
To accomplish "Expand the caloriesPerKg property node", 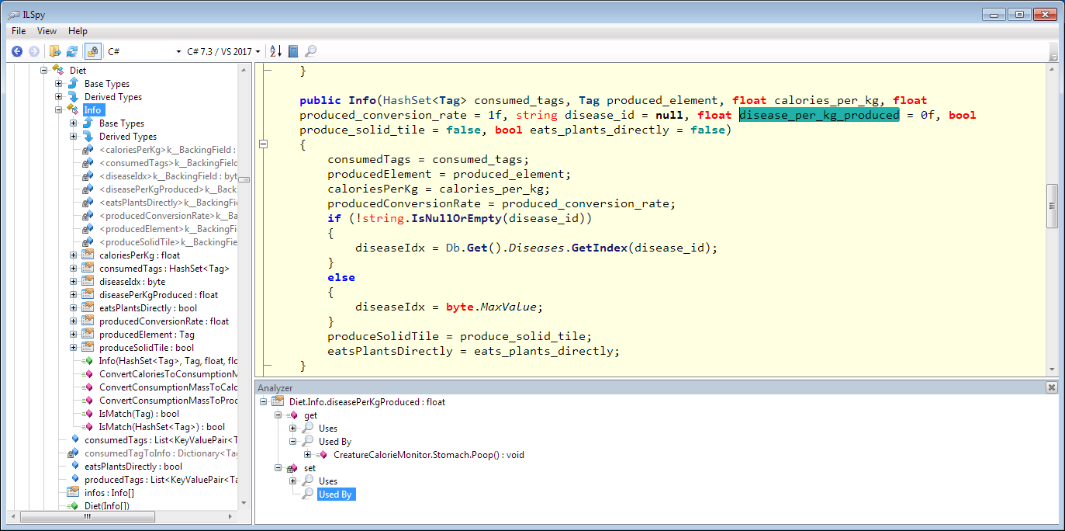I will (x=74, y=255).
